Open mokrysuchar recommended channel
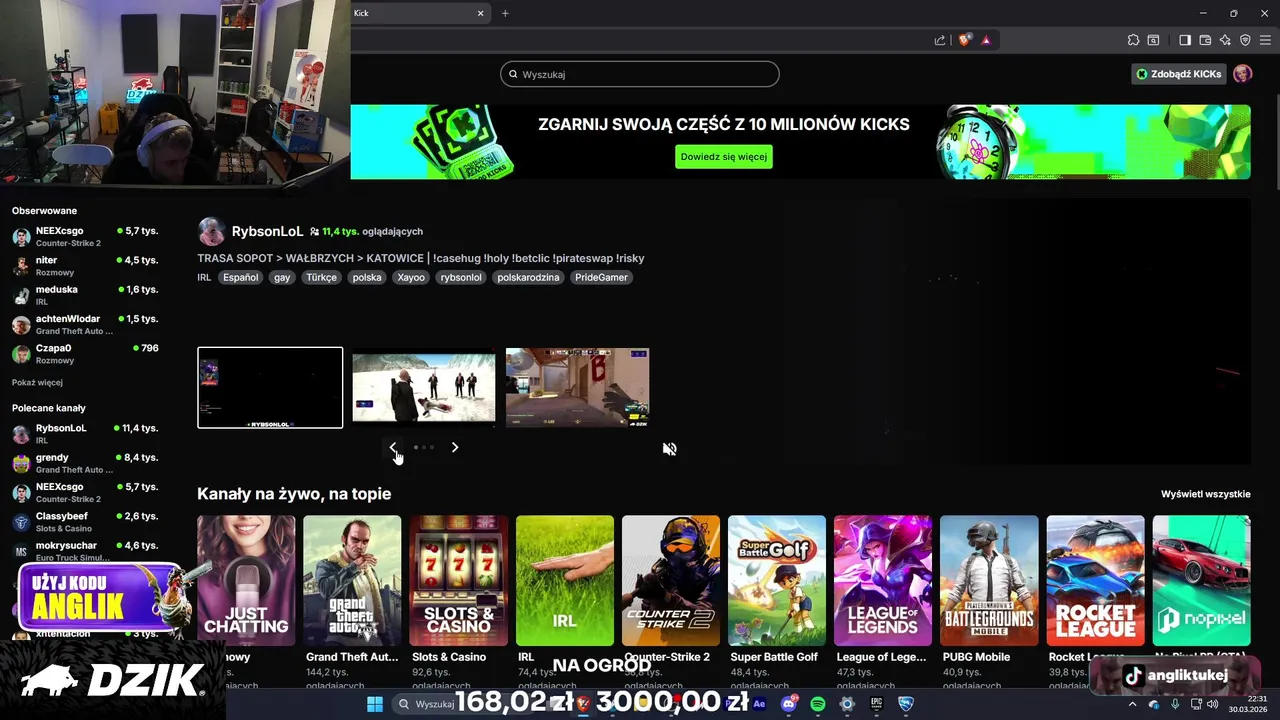This screenshot has width=1280, height=720. (86, 551)
